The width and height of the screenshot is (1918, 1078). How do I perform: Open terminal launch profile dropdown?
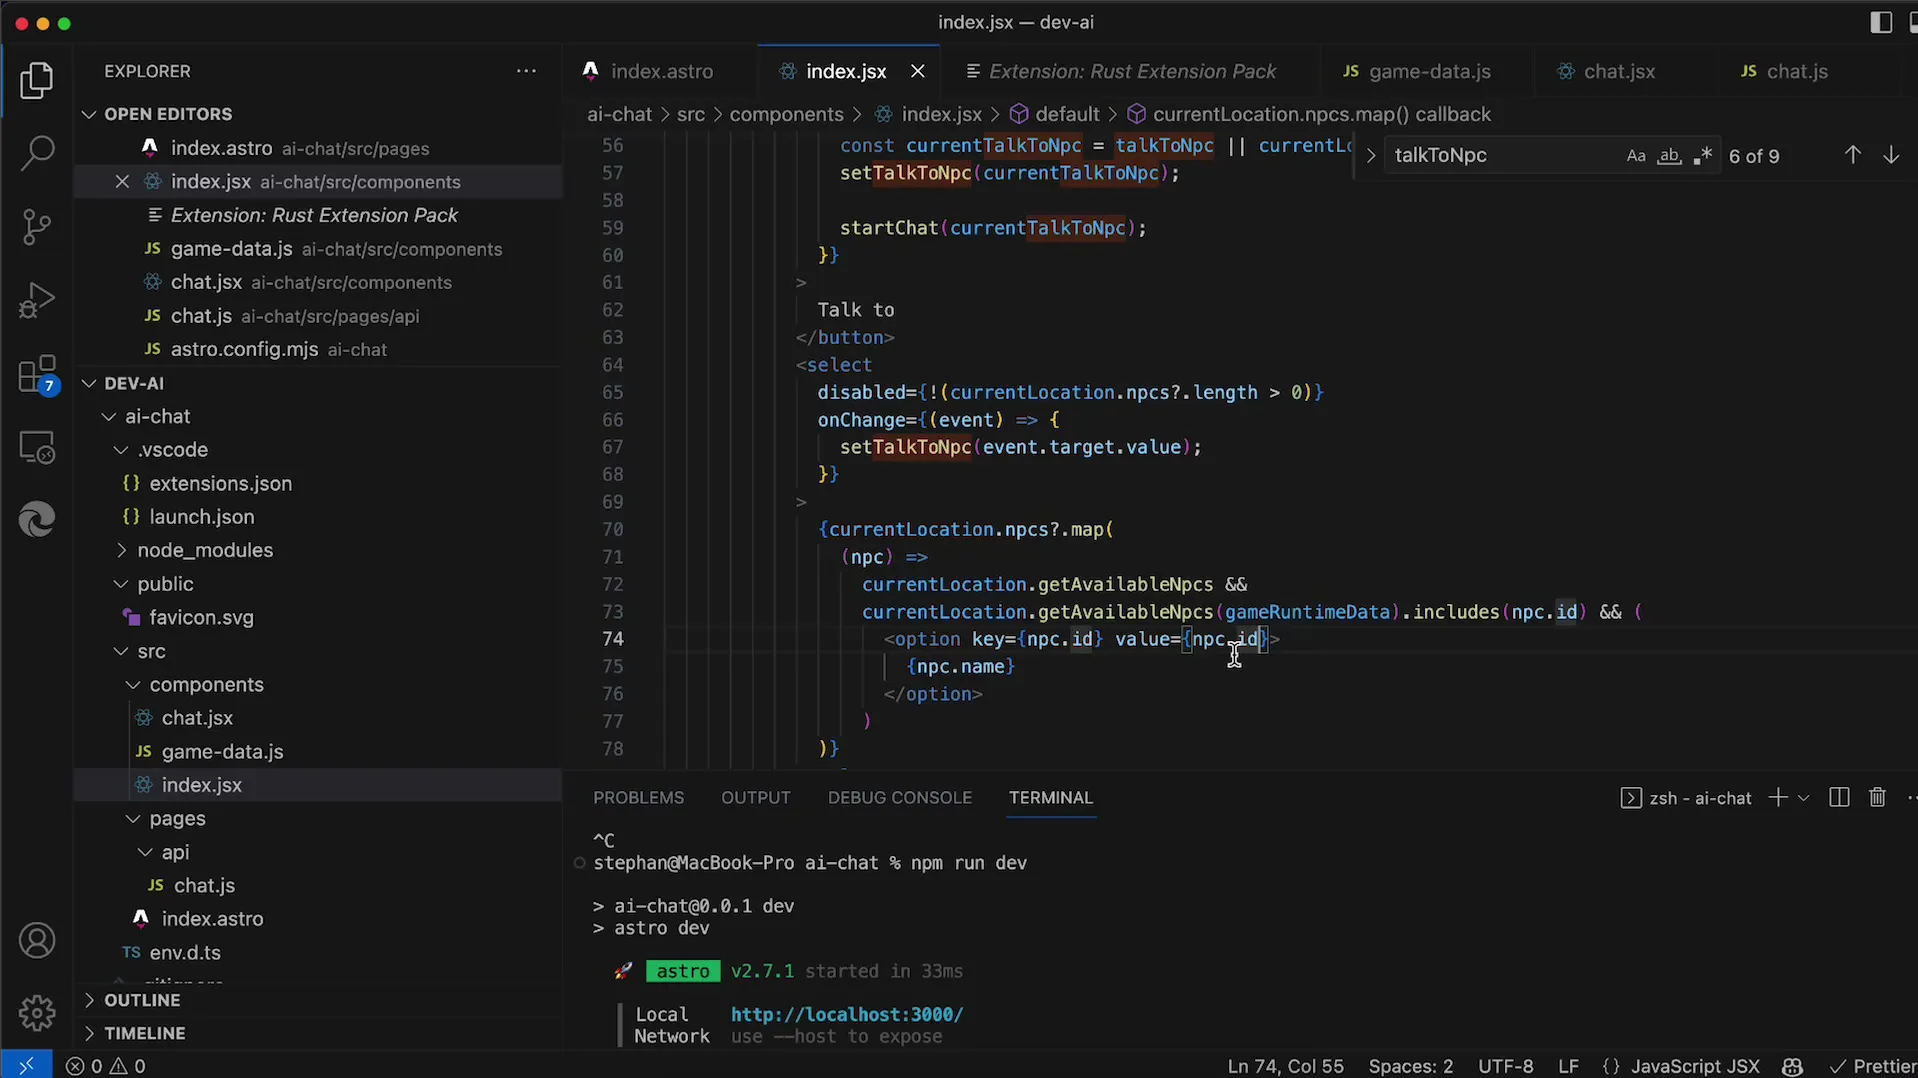coord(1803,798)
